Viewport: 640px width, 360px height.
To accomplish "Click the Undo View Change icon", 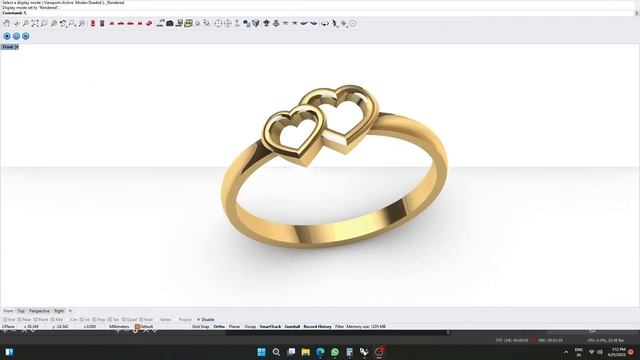I will 63,24.
